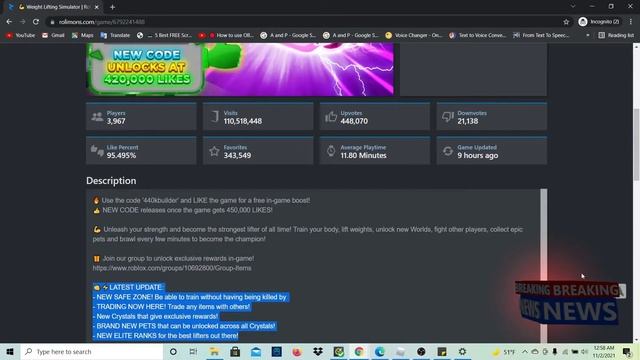Click the Players icon in stats card
640x360 pixels.
97,117
